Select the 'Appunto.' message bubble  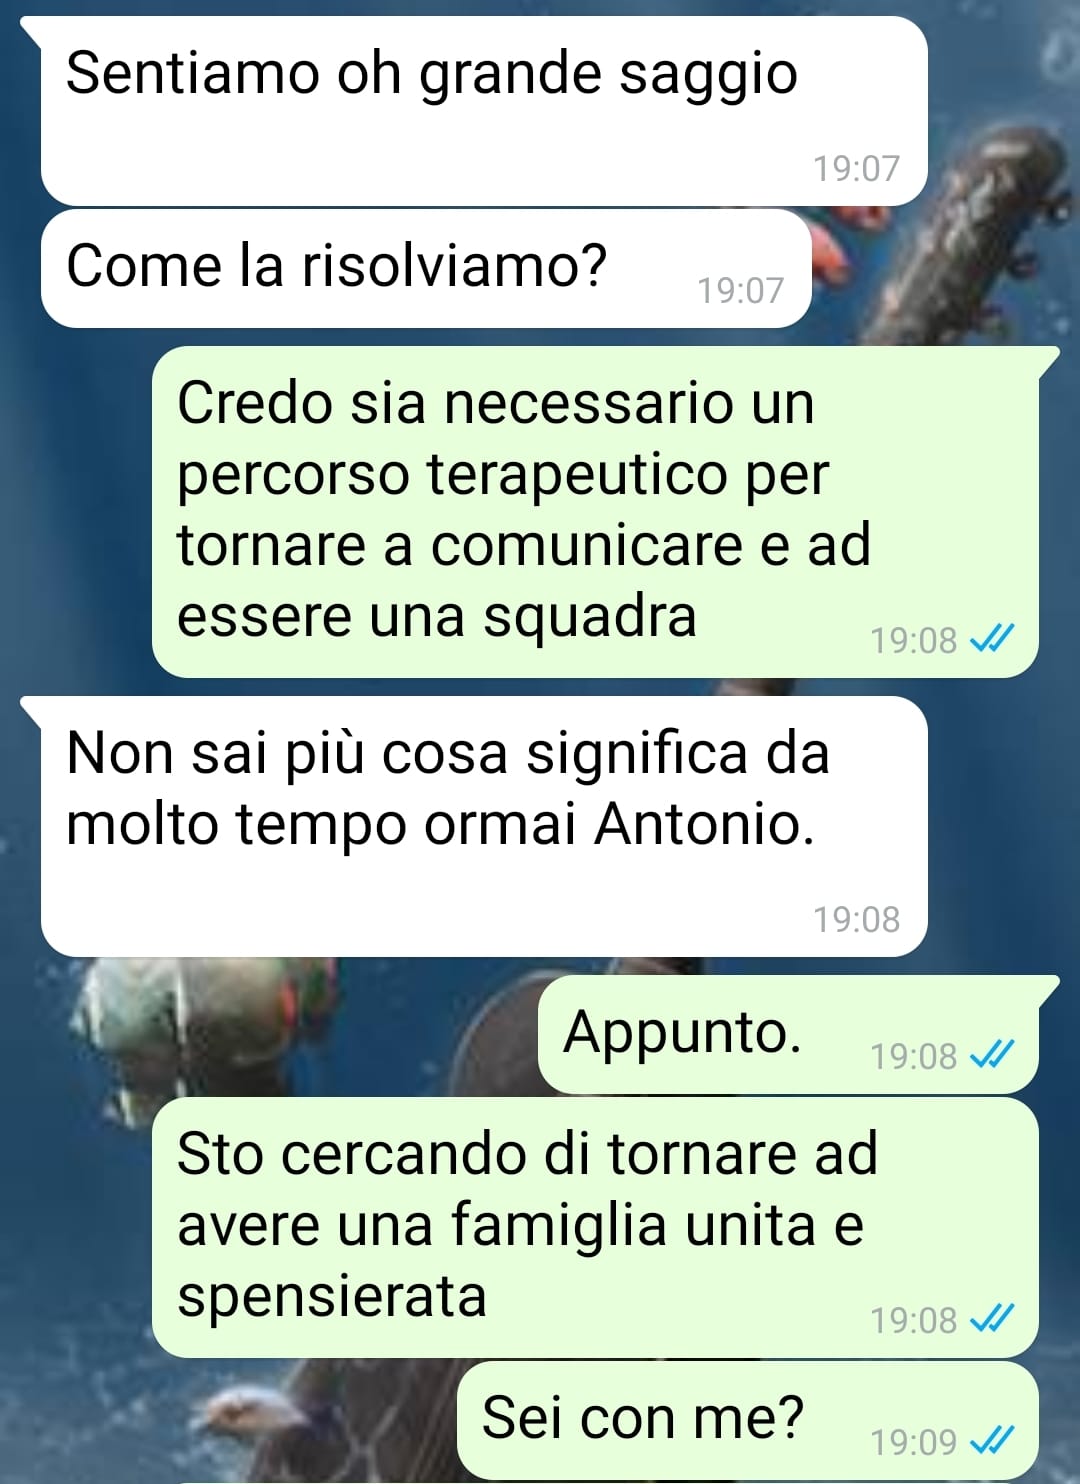(788, 1034)
